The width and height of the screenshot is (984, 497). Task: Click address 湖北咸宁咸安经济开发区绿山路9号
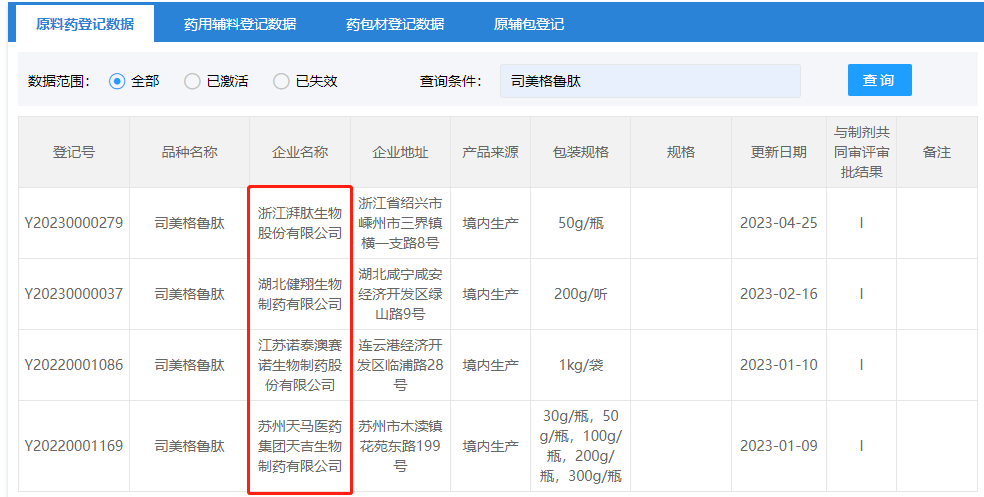click(400, 294)
